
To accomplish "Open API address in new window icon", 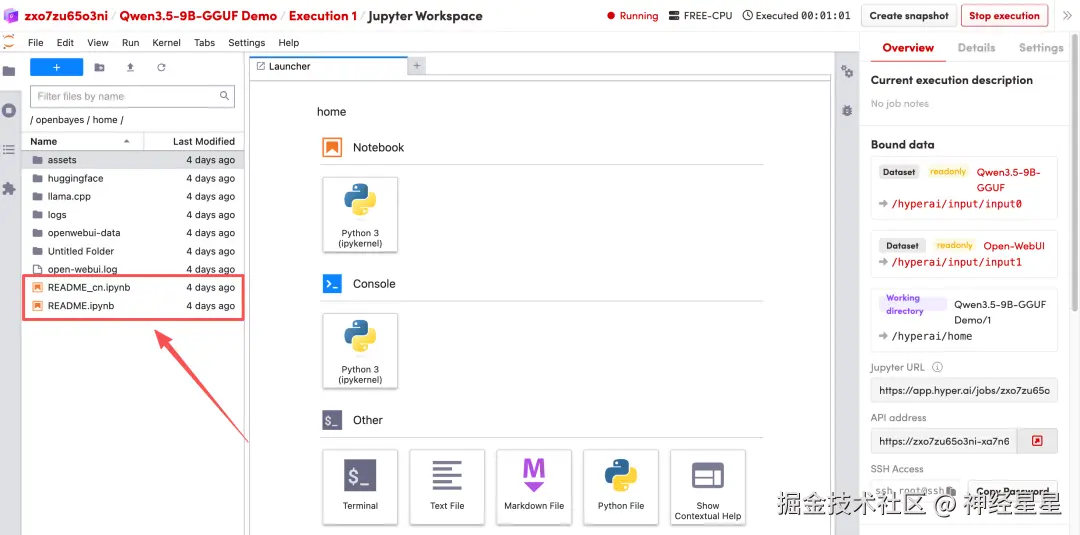I will [1037, 441].
